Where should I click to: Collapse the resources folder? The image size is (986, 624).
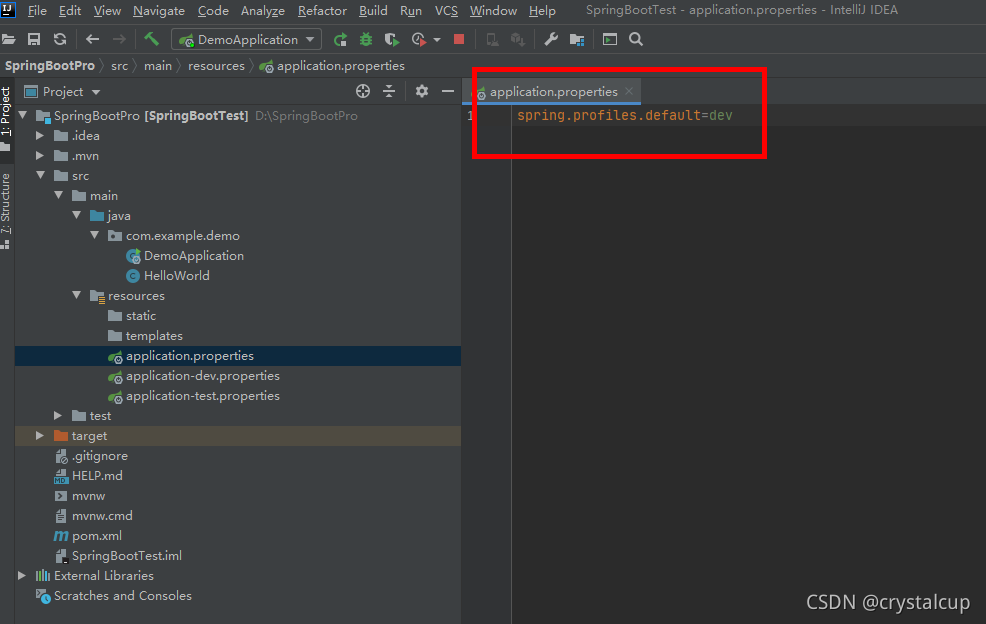(x=77, y=295)
